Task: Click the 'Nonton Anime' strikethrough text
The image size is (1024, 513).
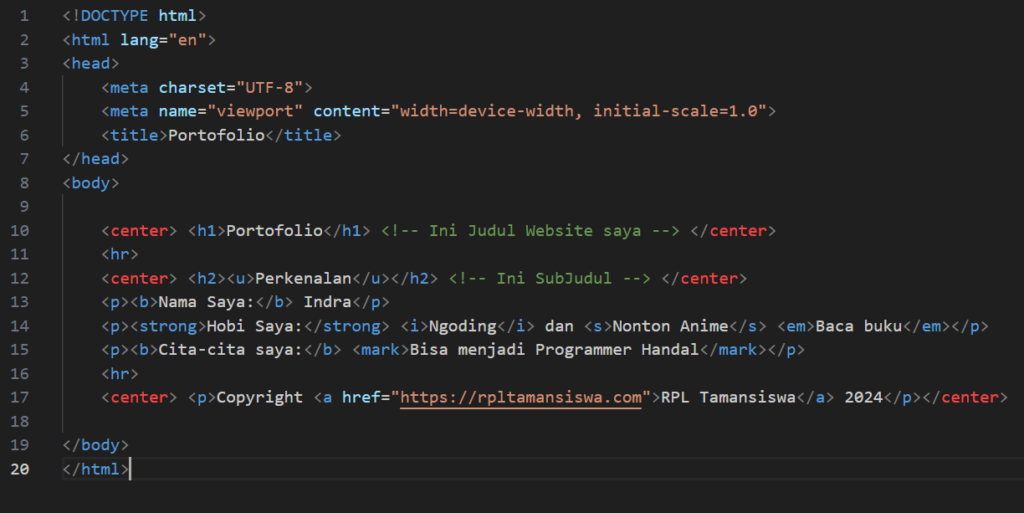Action: (x=670, y=326)
